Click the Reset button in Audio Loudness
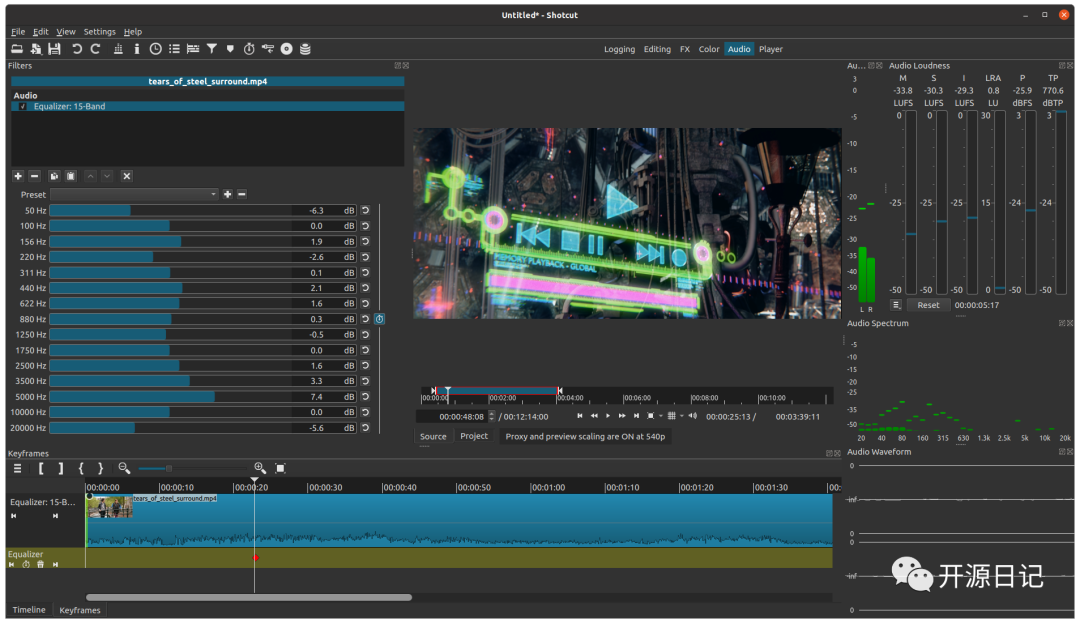 (928, 305)
